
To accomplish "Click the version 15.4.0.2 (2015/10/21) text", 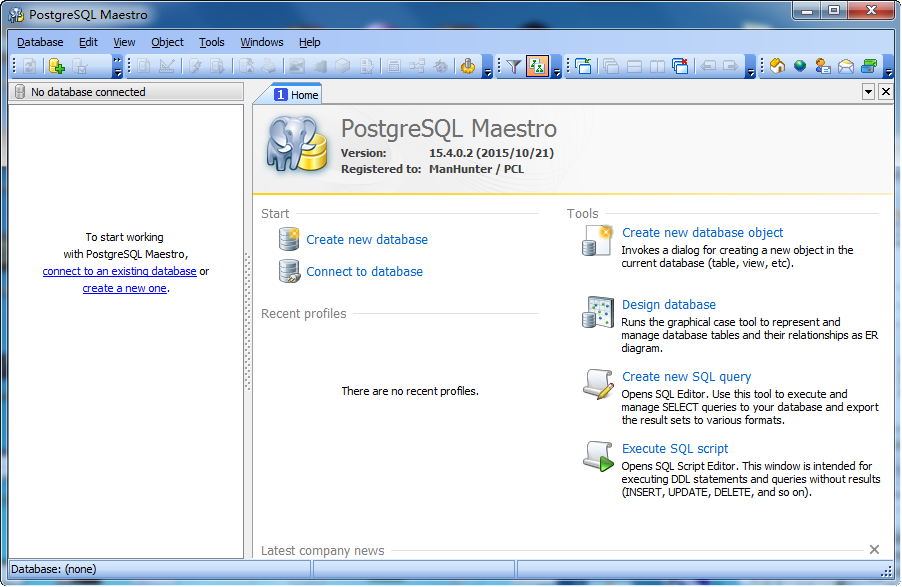I will pos(491,153).
